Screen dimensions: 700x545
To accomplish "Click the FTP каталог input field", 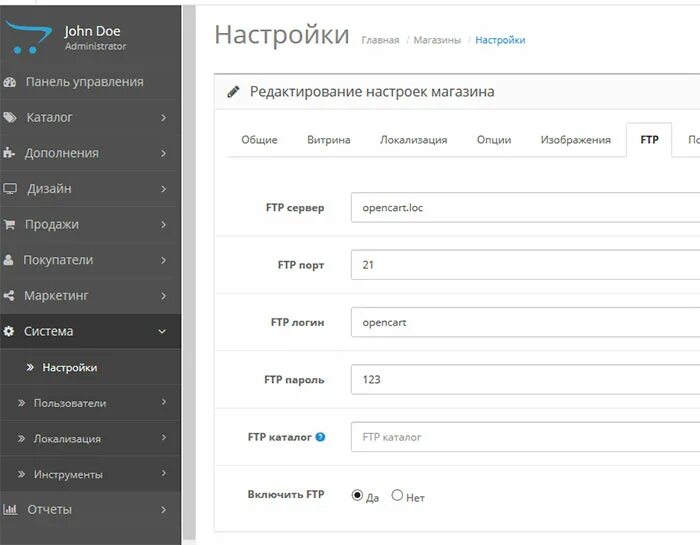I will [525, 437].
